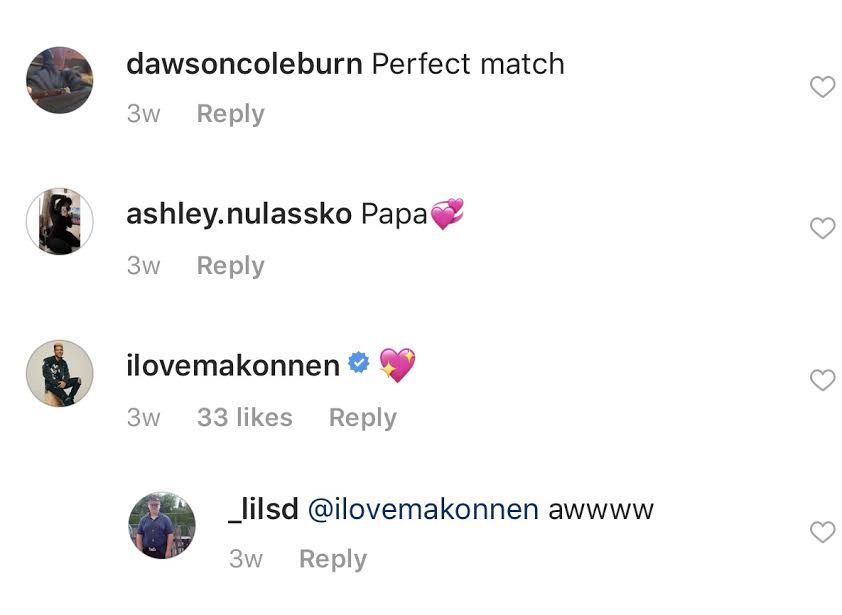The image size is (842, 615).
Task: Tap the @ilovemakonnen mention in reply
Action: pyautogui.click(x=423, y=509)
